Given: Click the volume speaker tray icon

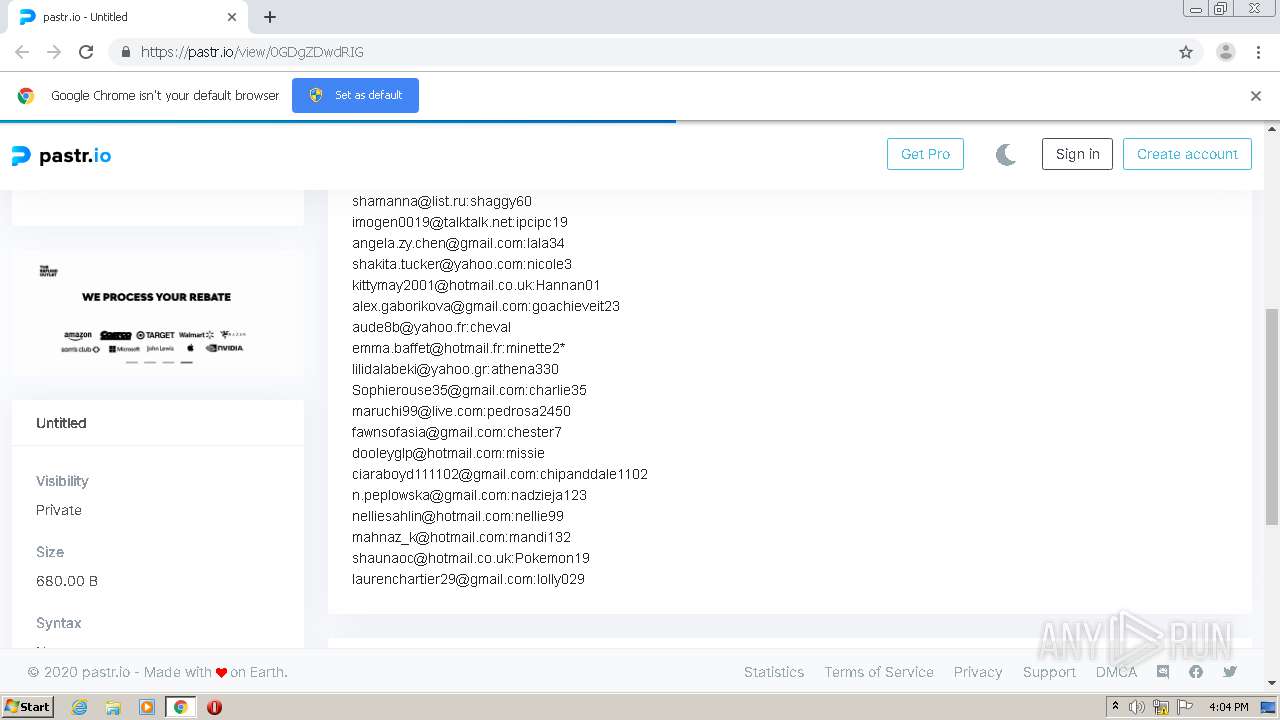Looking at the screenshot, I should [1137, 707].
